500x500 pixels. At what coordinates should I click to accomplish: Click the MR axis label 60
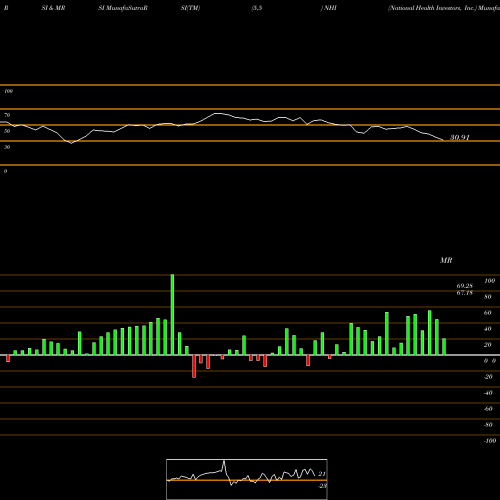click(488, 313)
